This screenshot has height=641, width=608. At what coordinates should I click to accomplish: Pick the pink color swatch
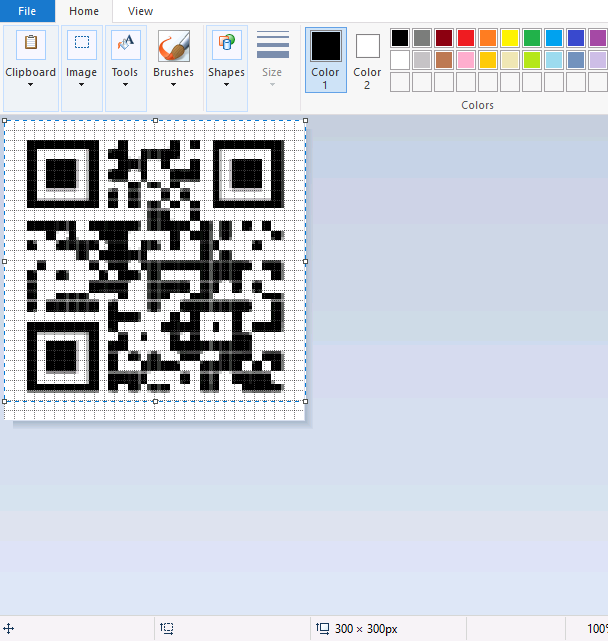pyautogui.click(x=466, y=60)
